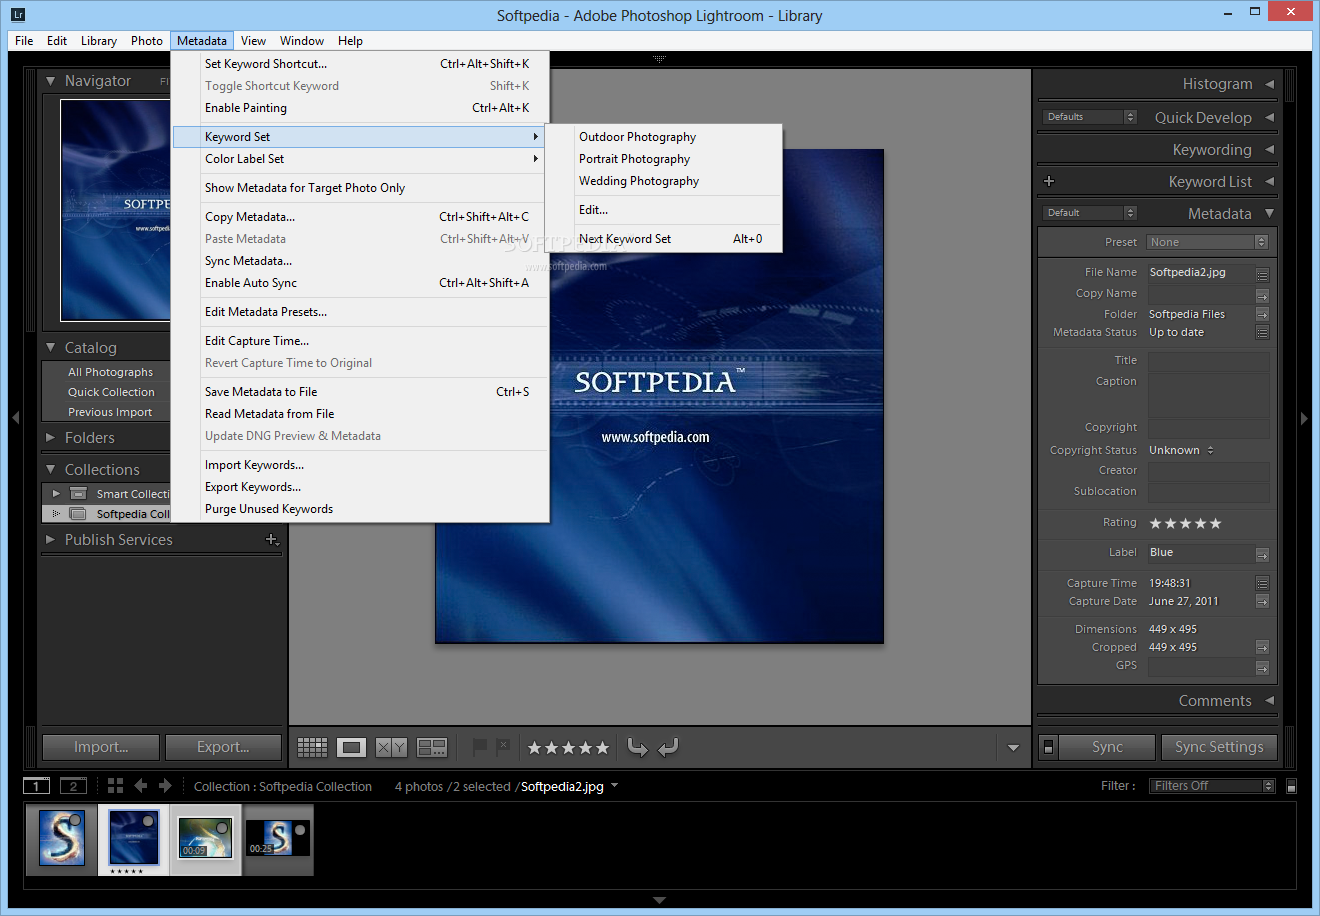Click GPS map arrow icon

click(x=1262, y=668)
